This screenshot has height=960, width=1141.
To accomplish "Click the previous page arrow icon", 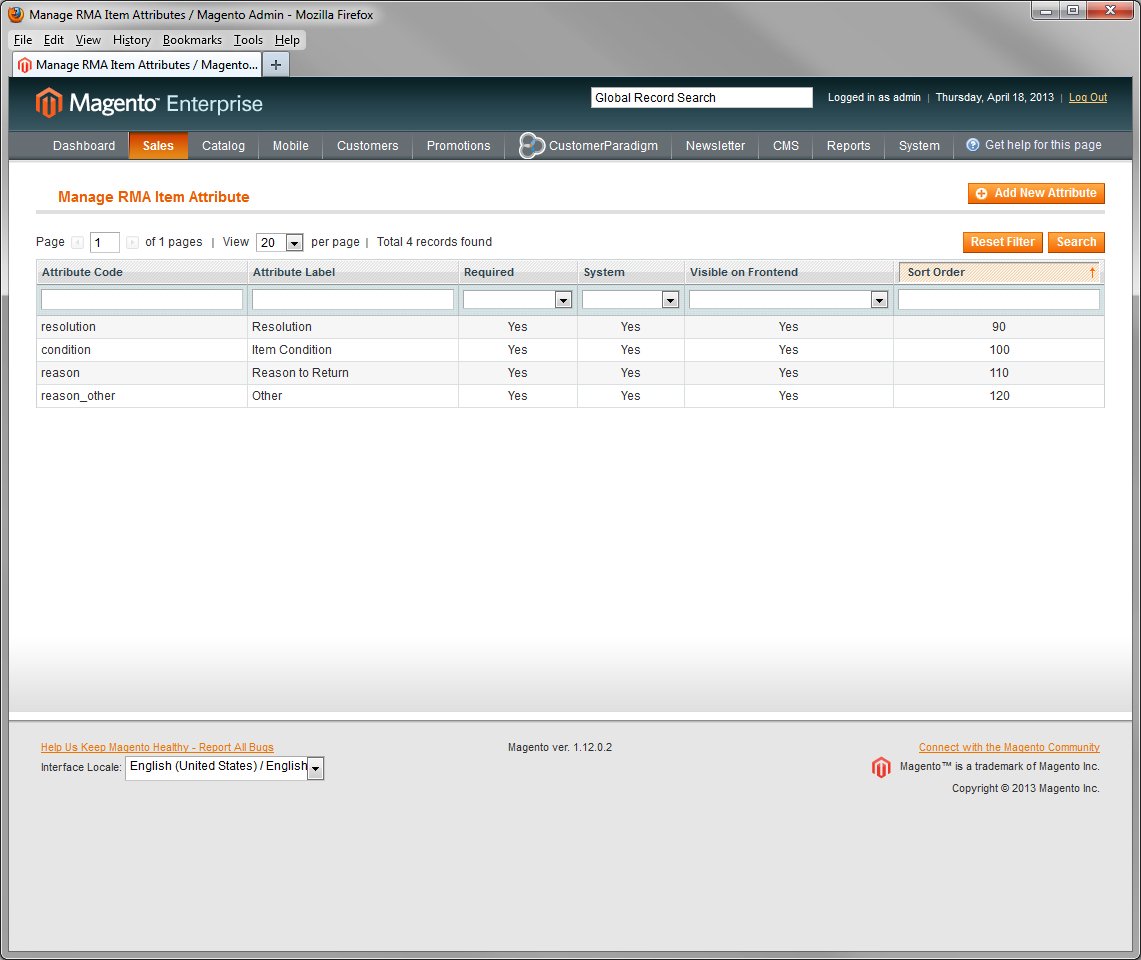I will 77,242.
